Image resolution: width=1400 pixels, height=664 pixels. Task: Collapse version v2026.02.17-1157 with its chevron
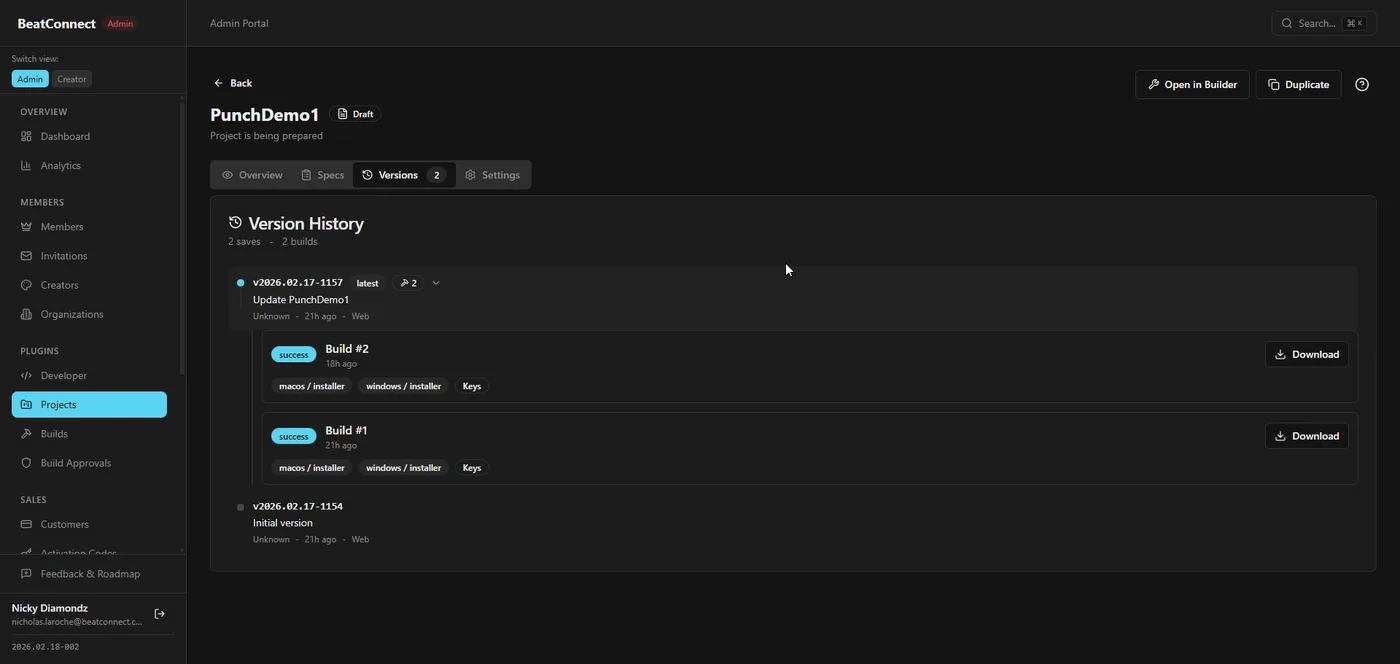pos(433,281)
